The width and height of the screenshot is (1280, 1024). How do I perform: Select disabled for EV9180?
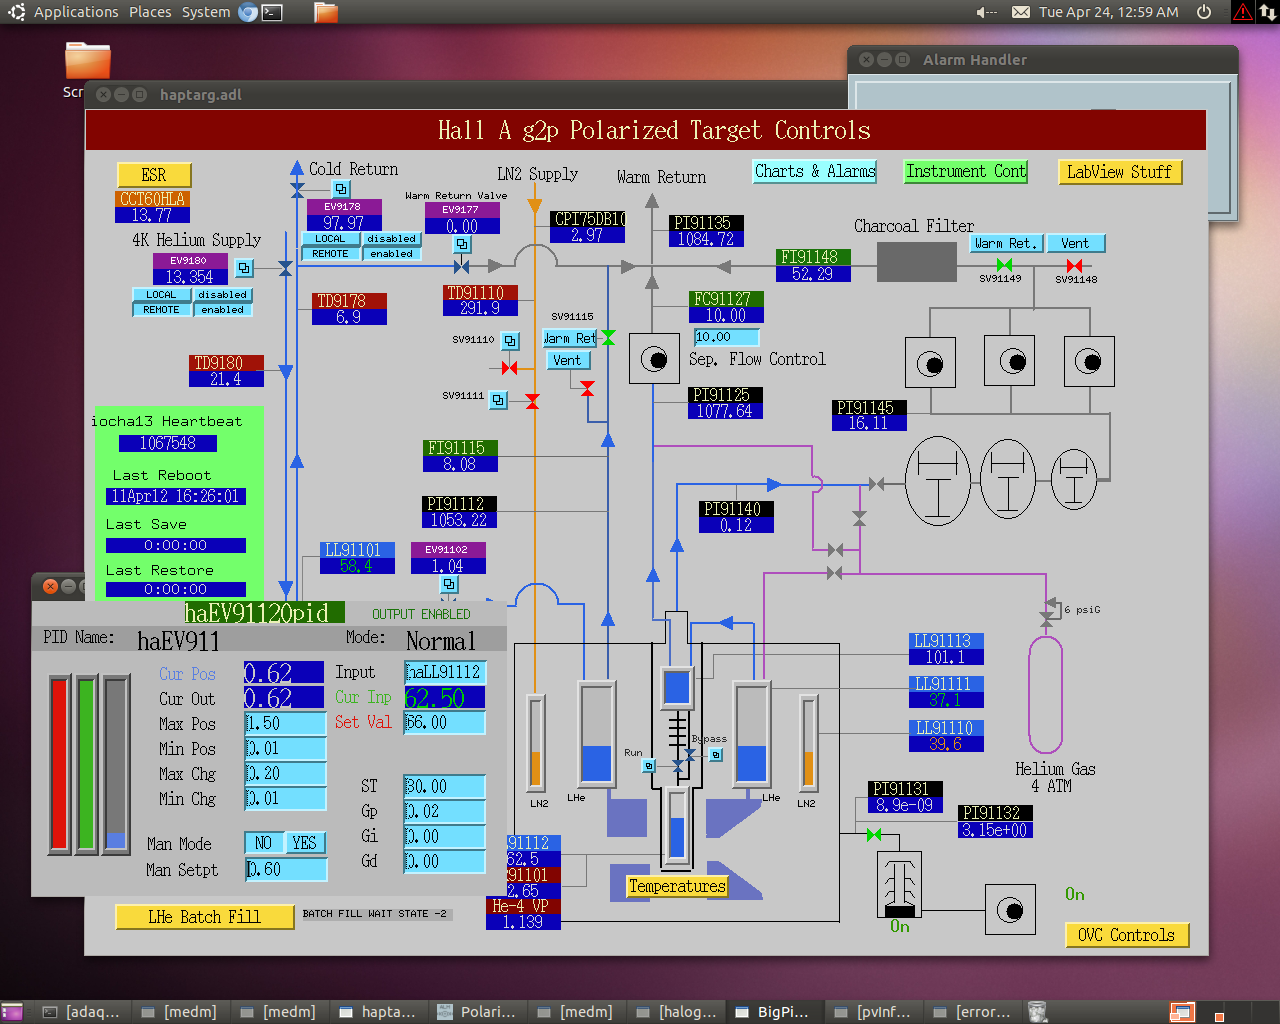click(222, 295)
